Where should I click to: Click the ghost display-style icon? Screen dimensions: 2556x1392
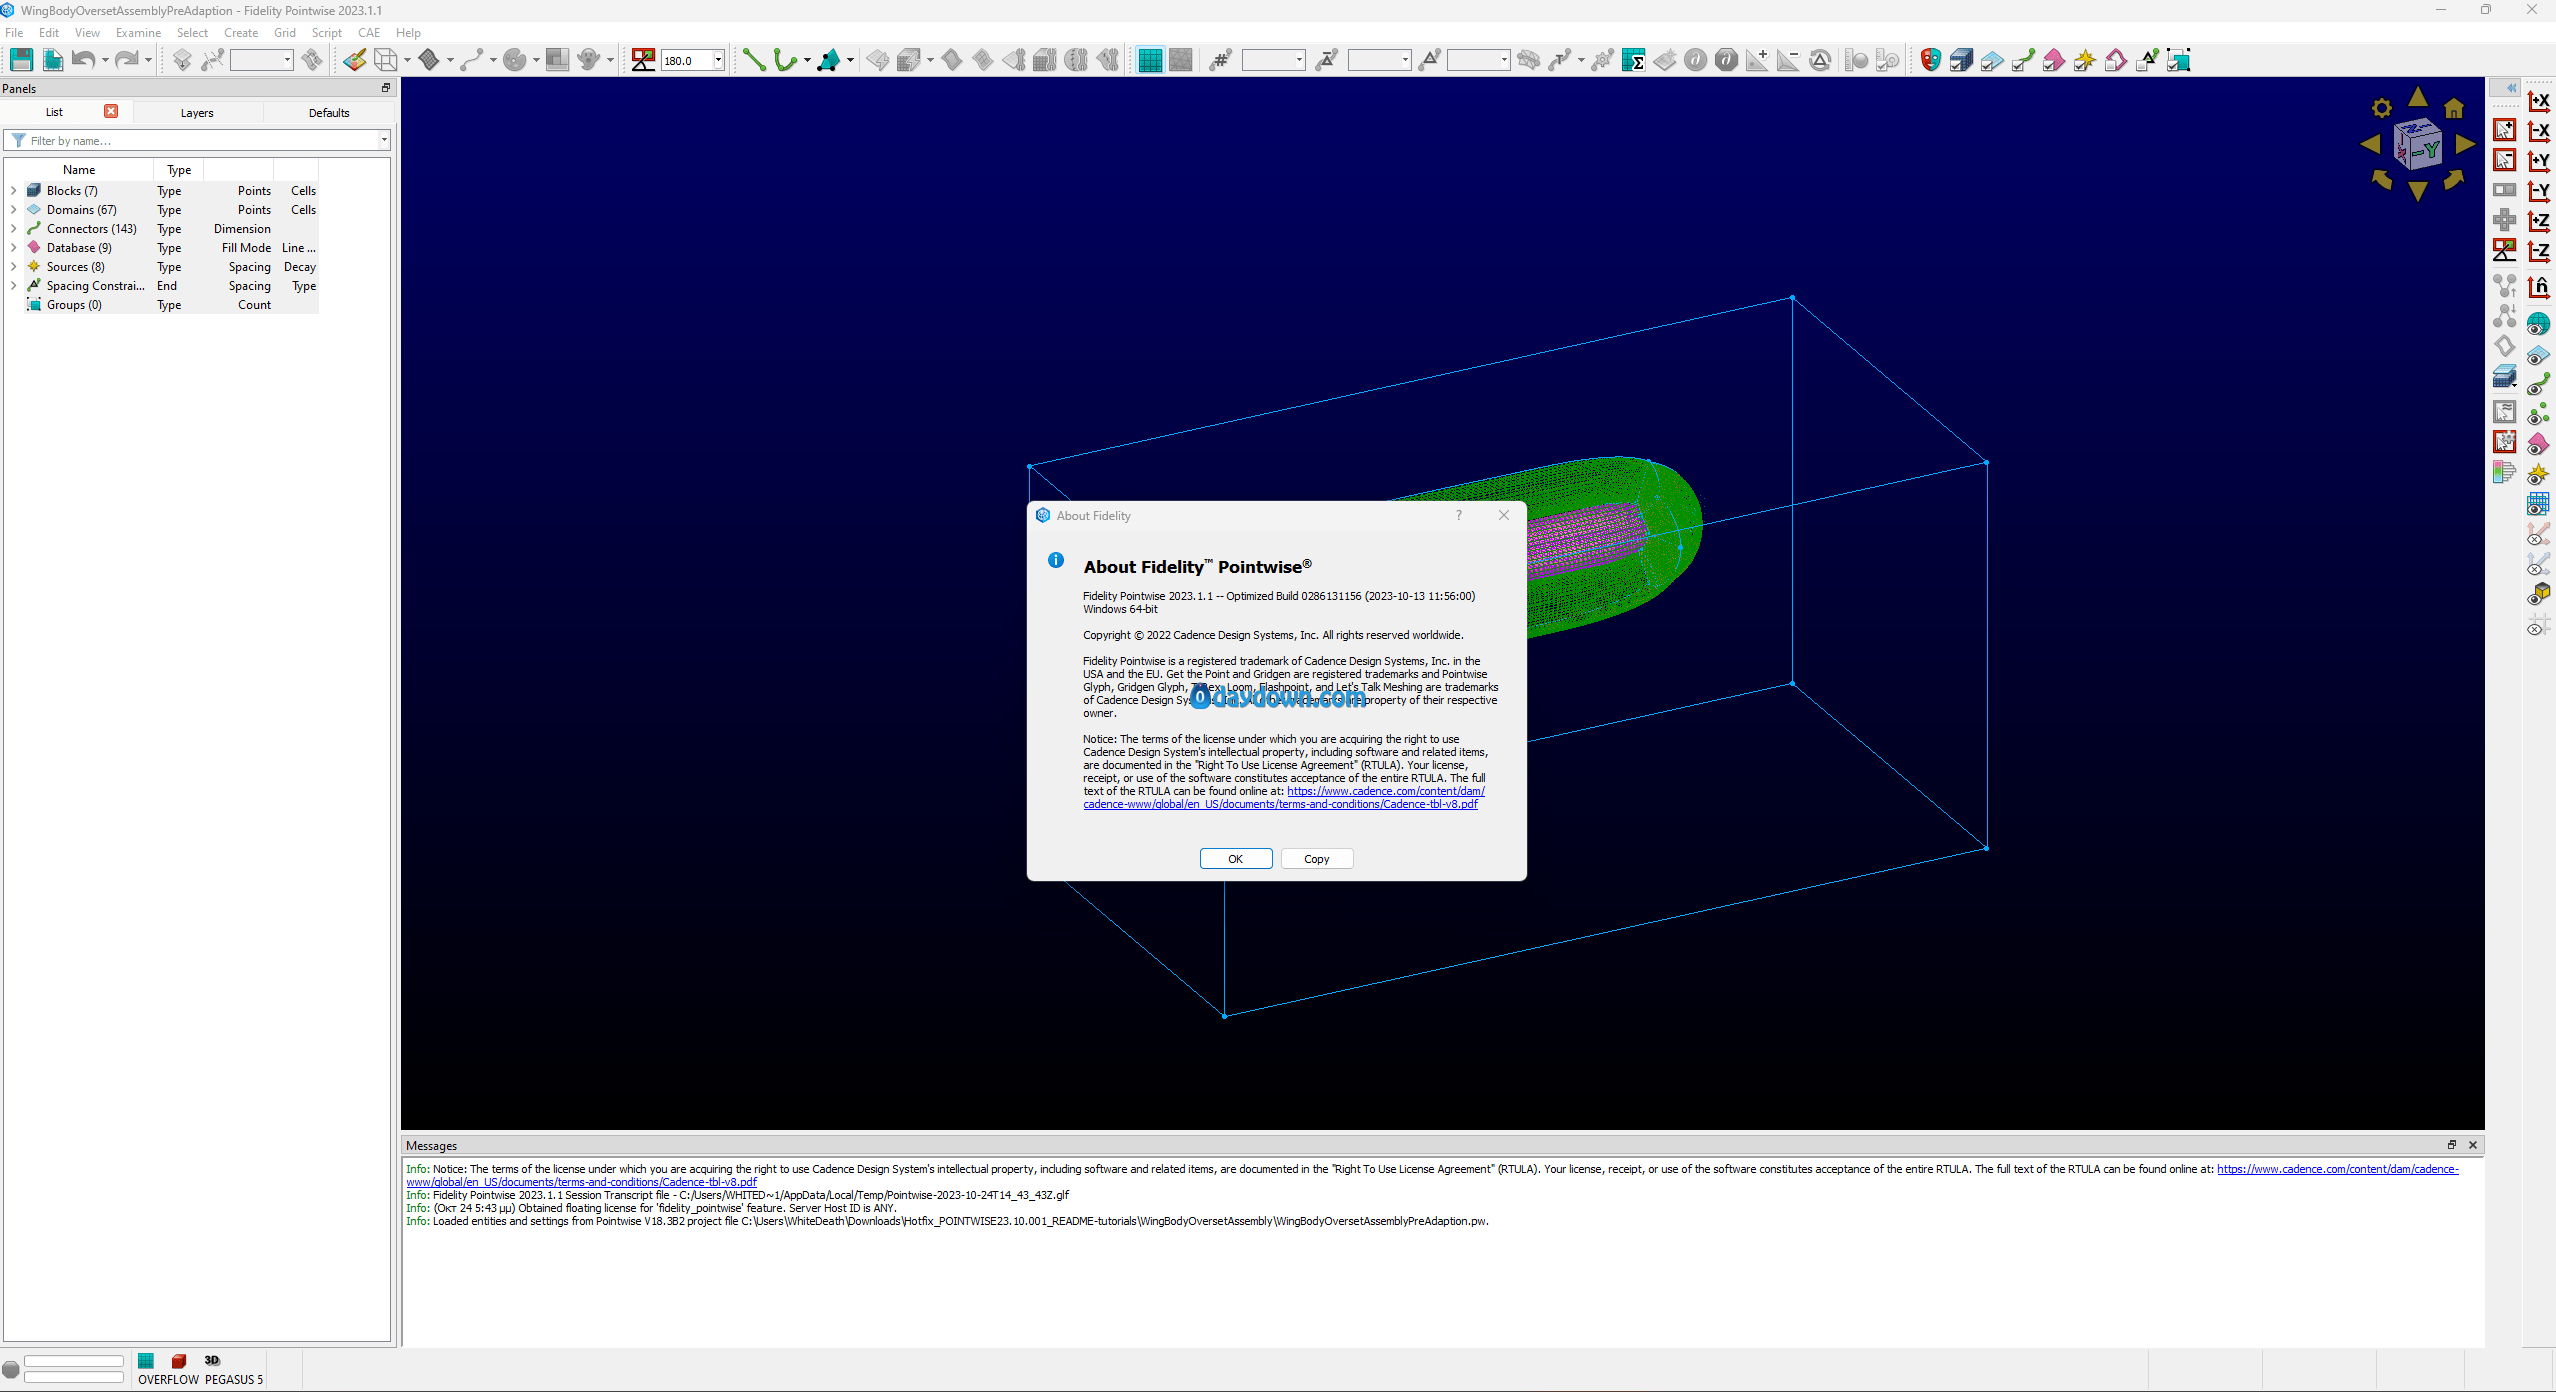(590, 60)
